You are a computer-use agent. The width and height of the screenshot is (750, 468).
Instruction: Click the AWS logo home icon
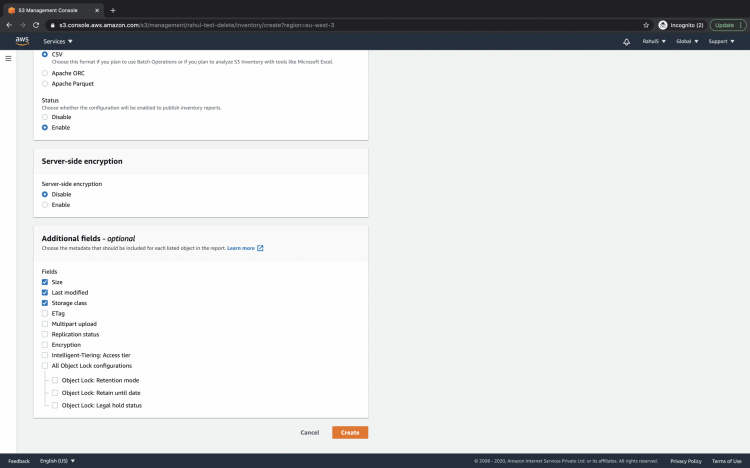tap(22, 41)
